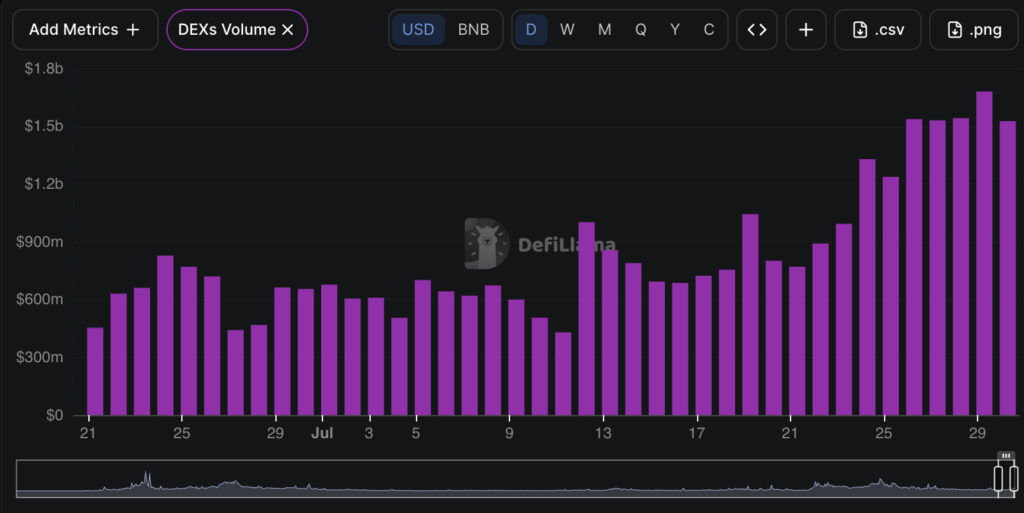Select monthly M interval
This screenshot has width=1024, height=513.
tap(605, 29)
